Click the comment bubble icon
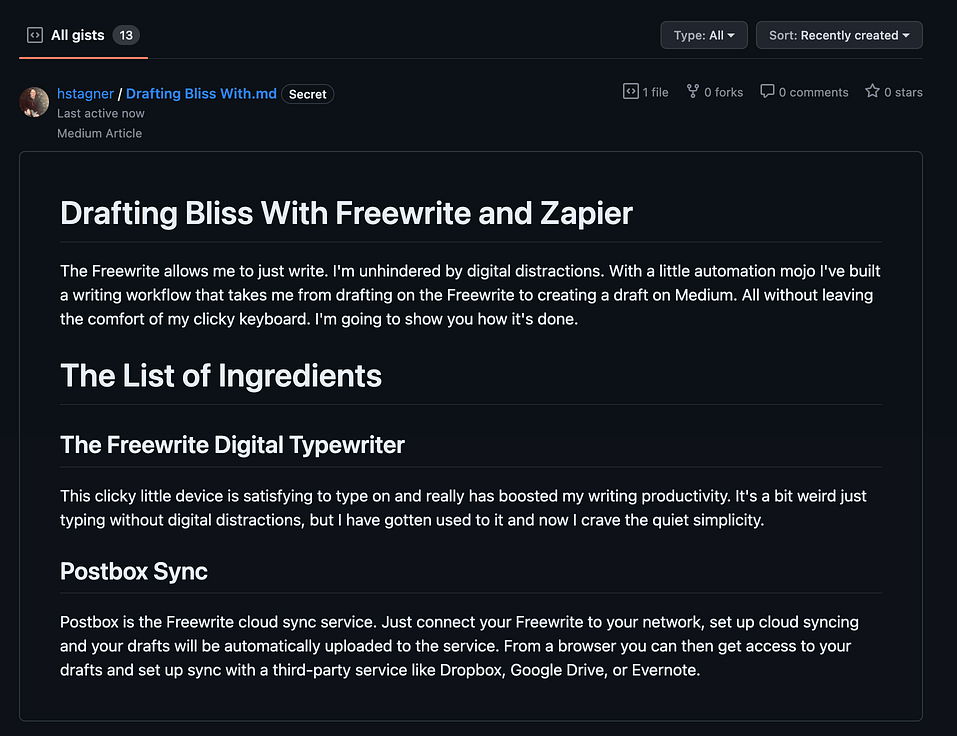The height and width of the screenshot is (736, 957). pos(767,92)
